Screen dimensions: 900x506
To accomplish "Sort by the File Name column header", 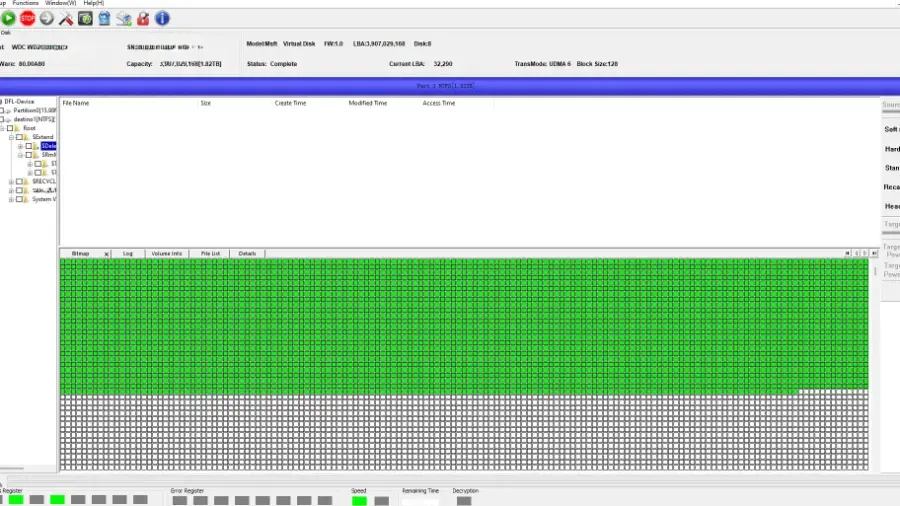I will click(76, 103).
